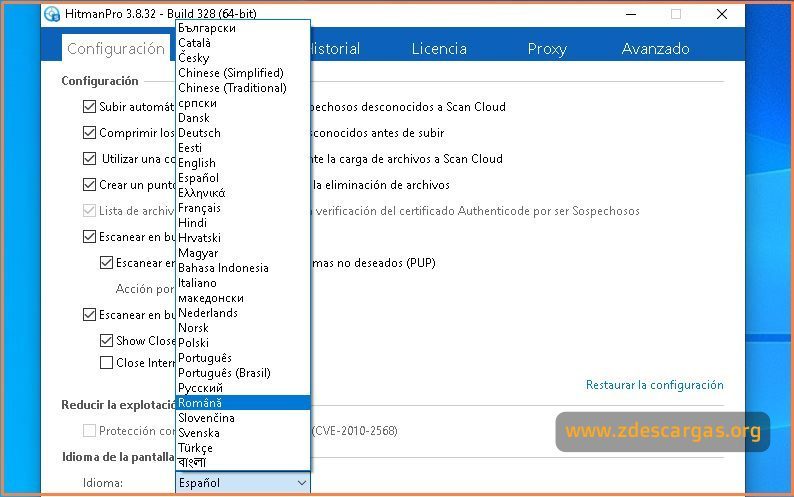Screen dimensions: 794x497
Task: Toggle 'Crear un punto' restore checkbox
Action: 89,184
